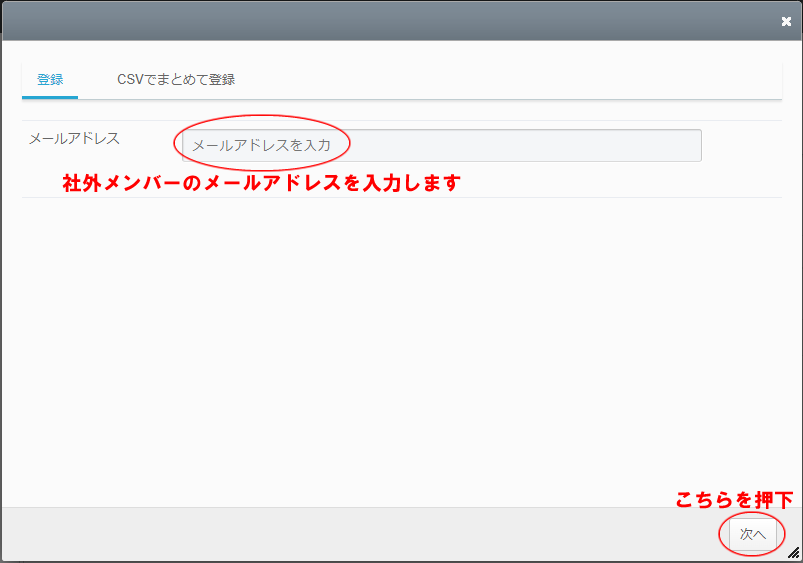
Task: Close the dialog with the X icon
Action: 786,22
